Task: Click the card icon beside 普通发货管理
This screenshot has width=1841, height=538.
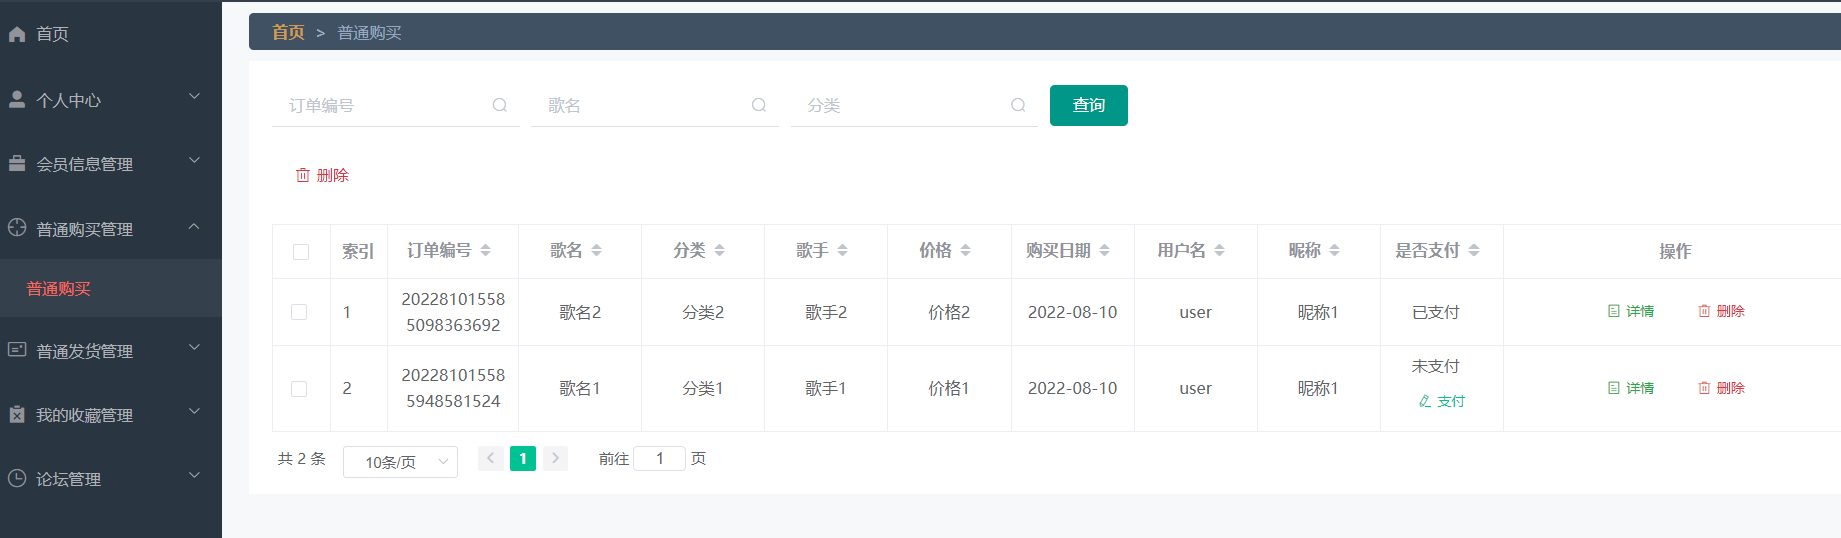Action: 17,349
